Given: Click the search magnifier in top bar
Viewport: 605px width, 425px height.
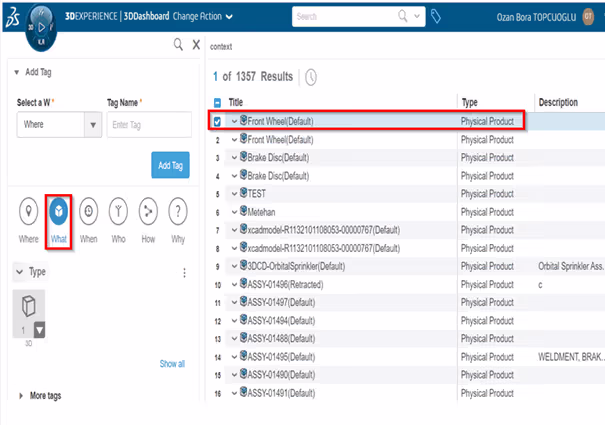Looking at the screenshot, I should 402,16.
